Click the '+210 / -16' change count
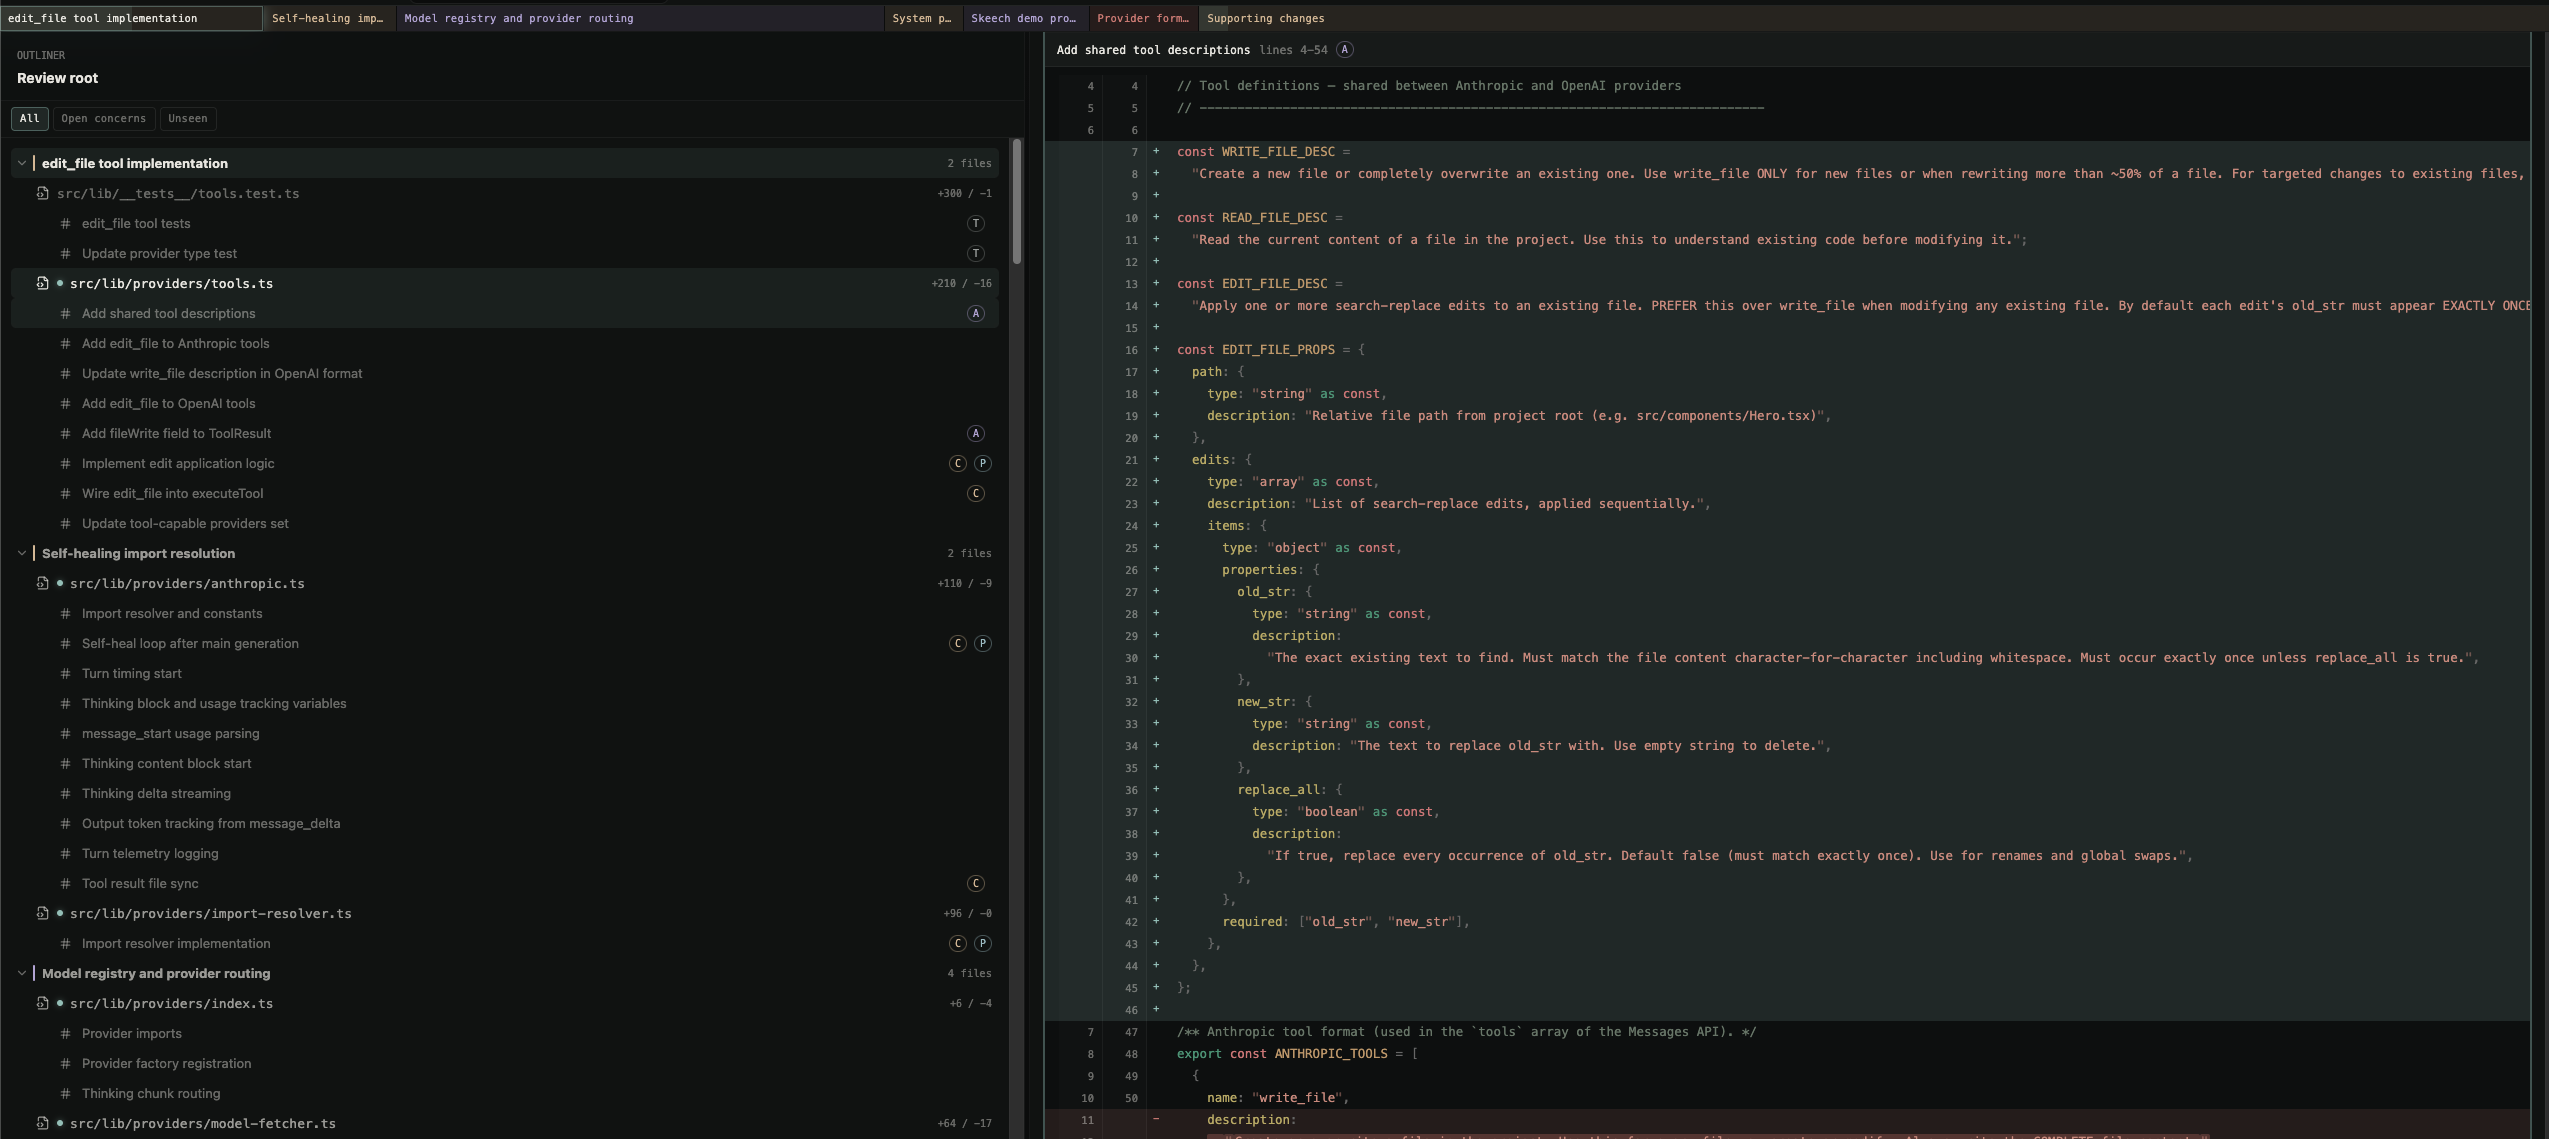The height and width of the screenshot is (1139, 2549). pos(961,283)
